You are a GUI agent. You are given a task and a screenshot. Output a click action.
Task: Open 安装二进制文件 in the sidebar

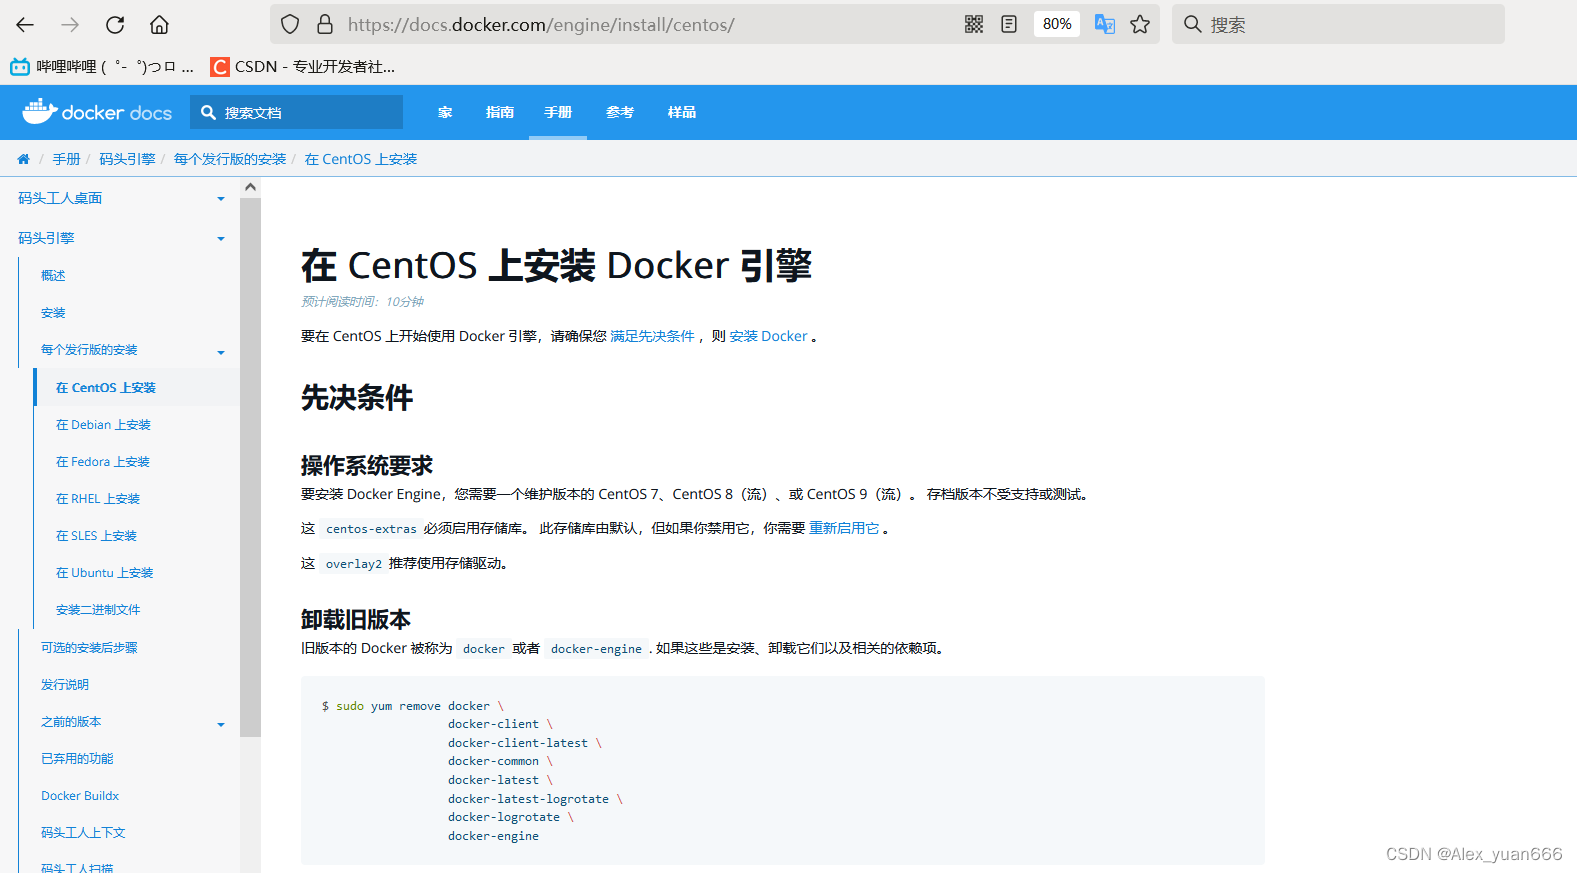(98, 610)
